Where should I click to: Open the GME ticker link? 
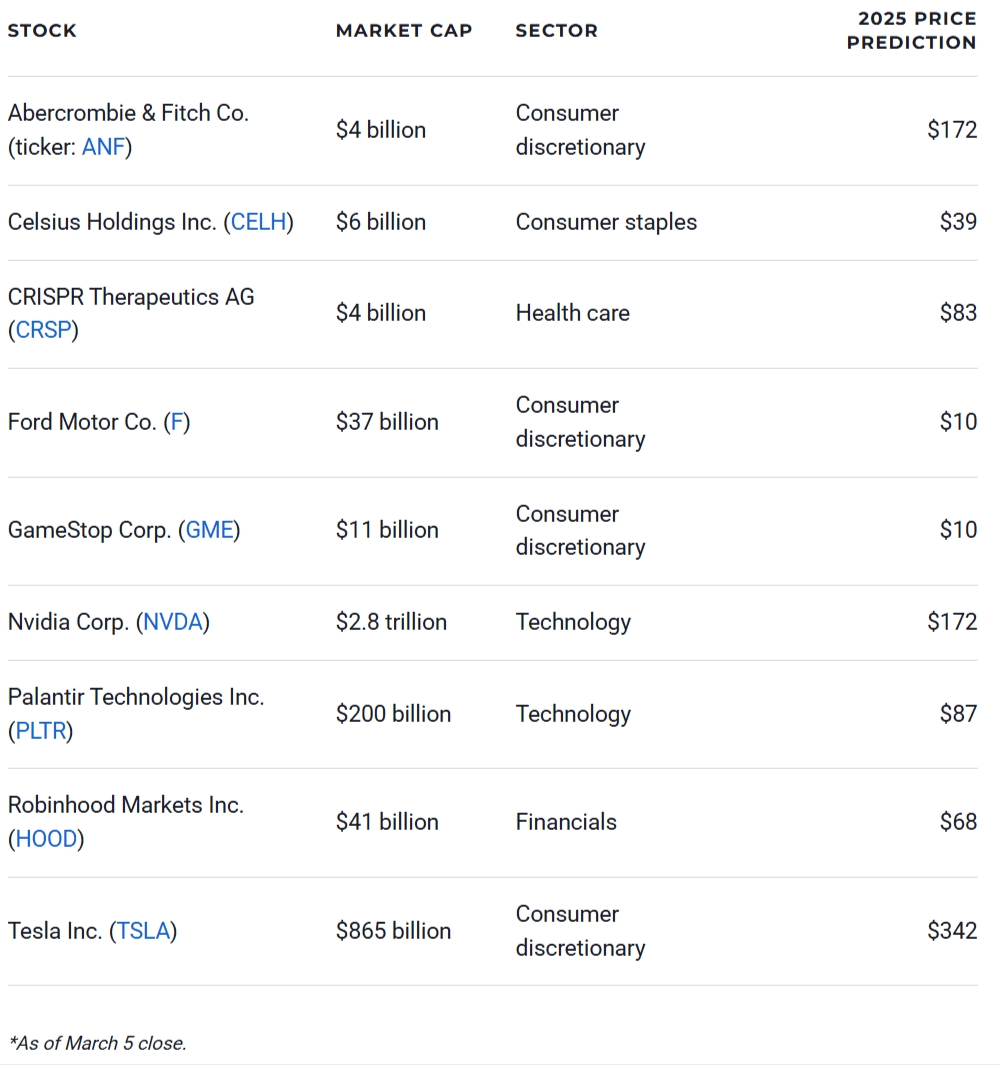tap(210, 530)
